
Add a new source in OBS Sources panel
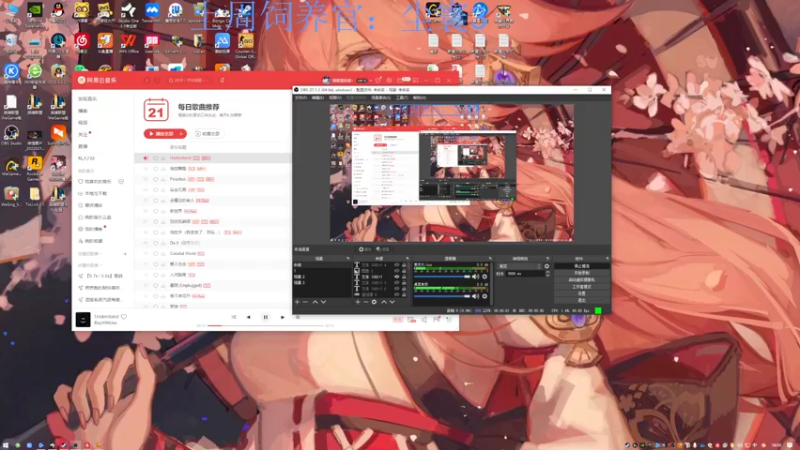click(358, 302)
